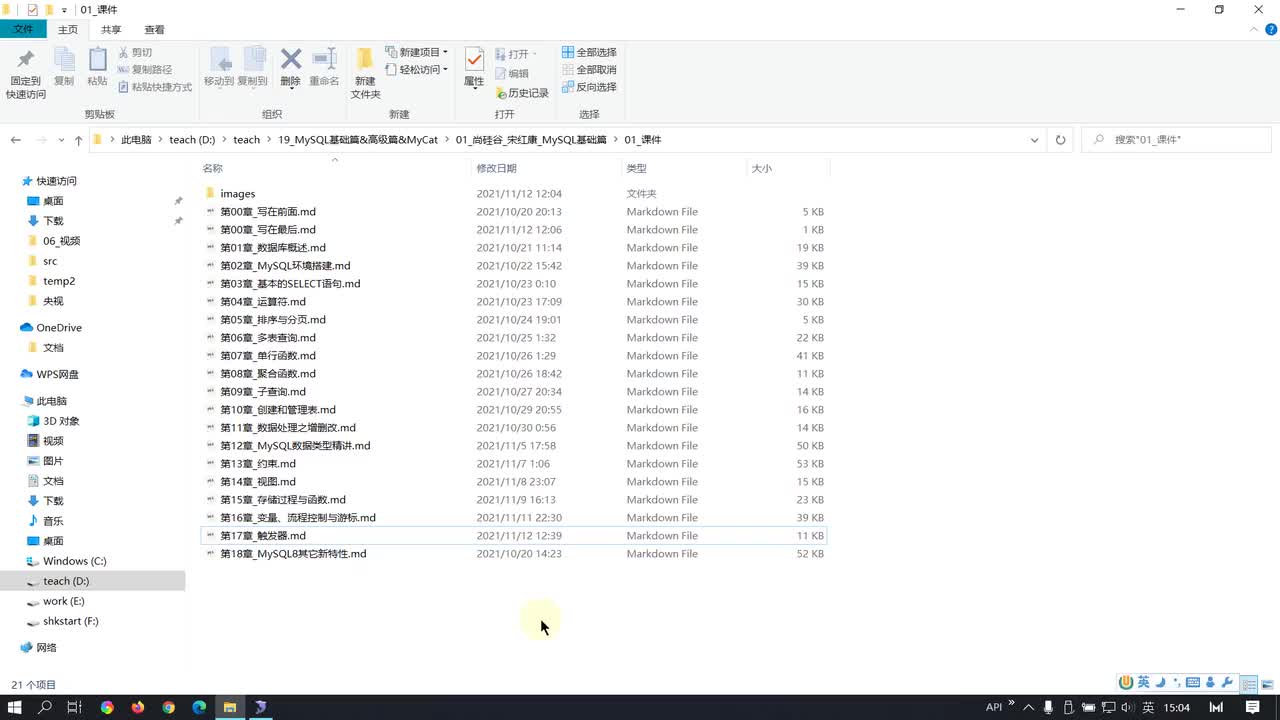Switch to the Share (共享) tab
Image resolution: width=1280 pixels, height=720 pixels.
[111, 30]
